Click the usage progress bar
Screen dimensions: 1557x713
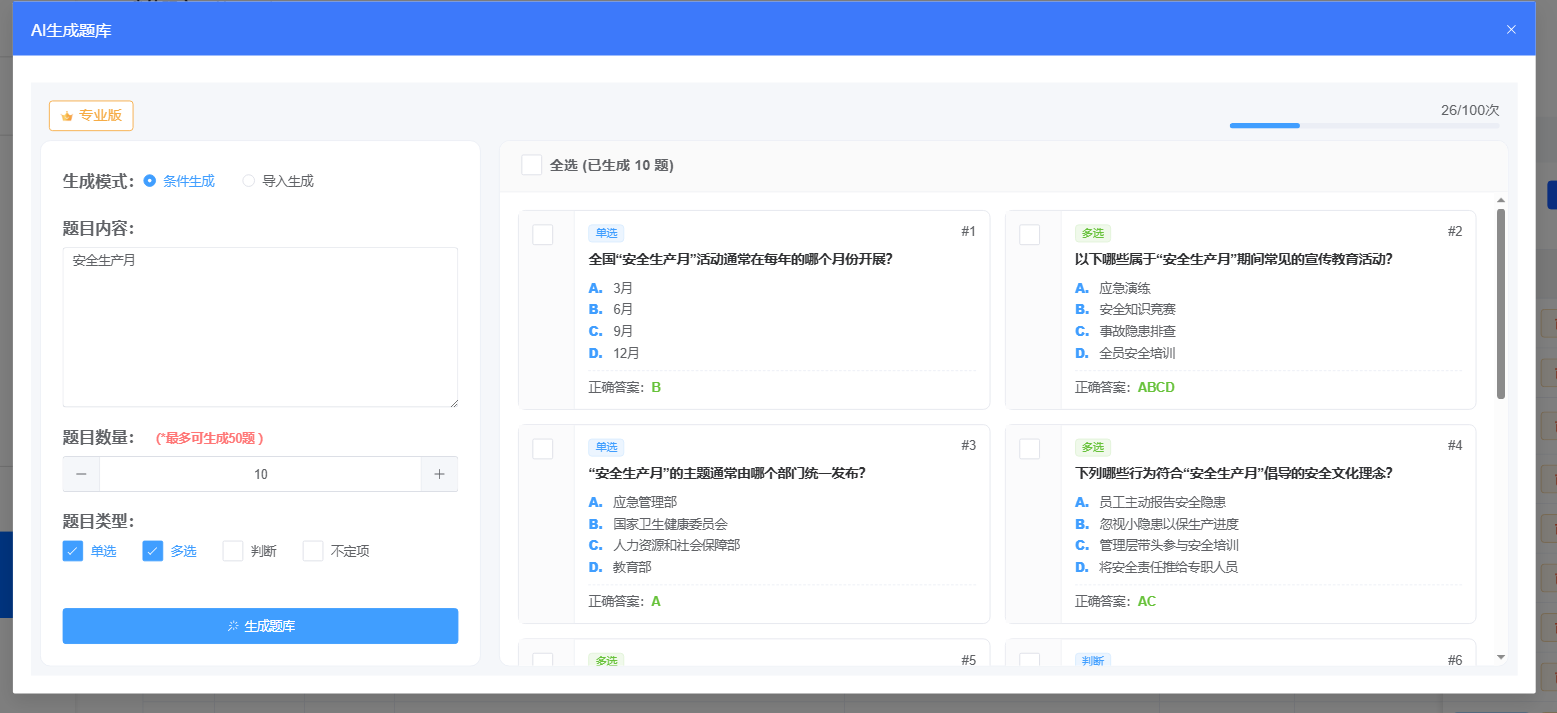coord(1364,126)
